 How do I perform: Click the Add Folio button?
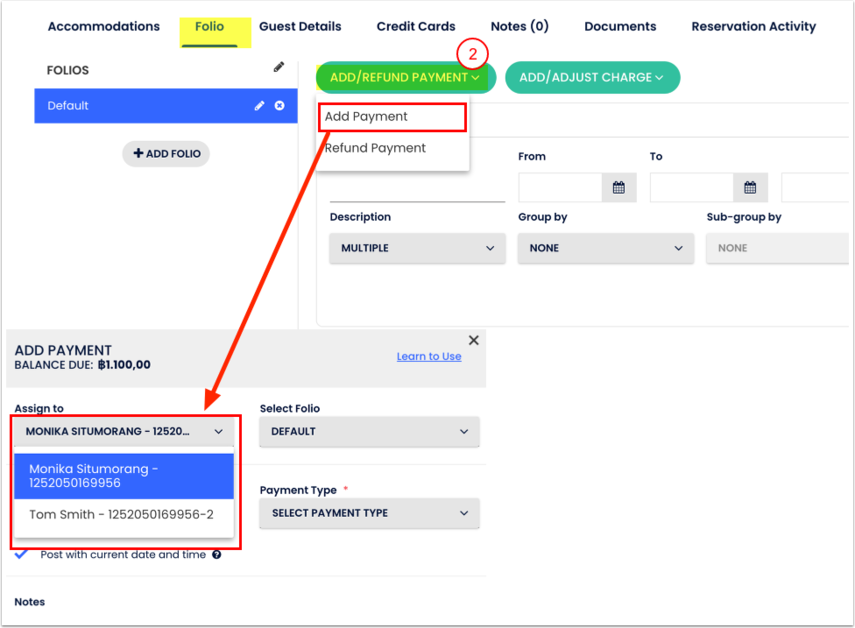(x=166, y=154)
